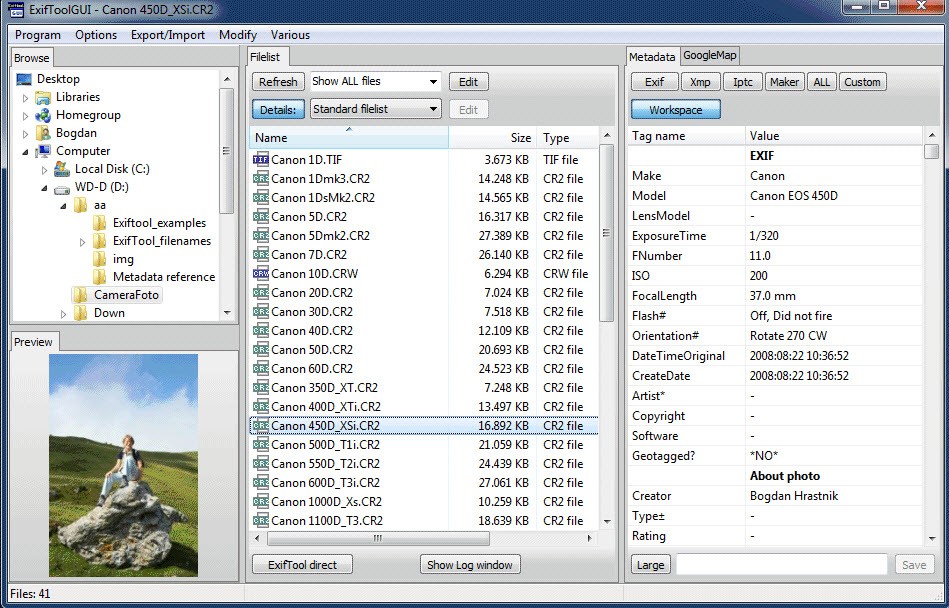
Task: Click the CR2 icon beside Canon 5D.CR2
Action: tap(261, 217)
